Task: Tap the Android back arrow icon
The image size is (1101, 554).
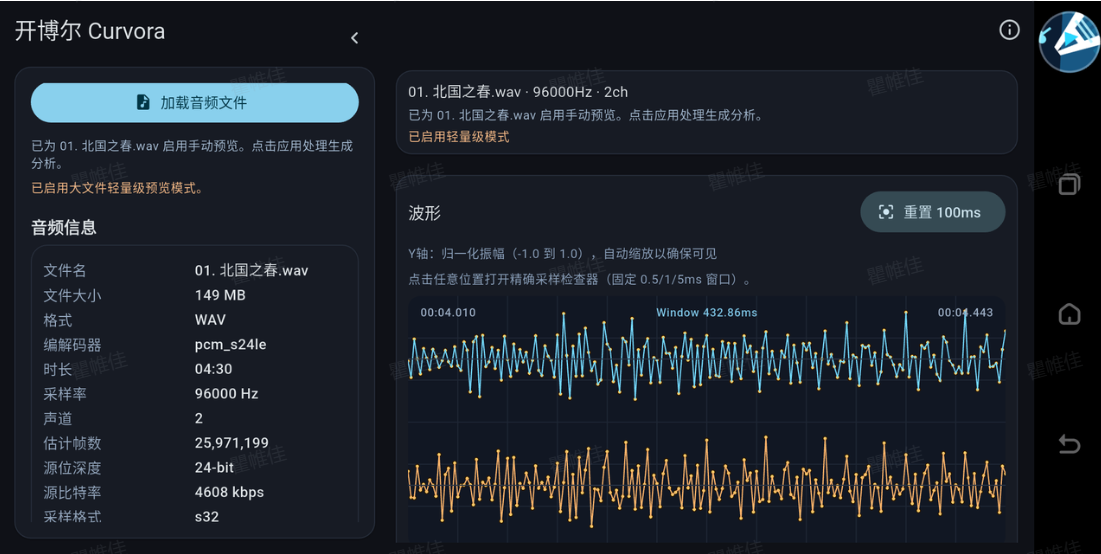Action: pyautogui.click(x=1069, y=444)
